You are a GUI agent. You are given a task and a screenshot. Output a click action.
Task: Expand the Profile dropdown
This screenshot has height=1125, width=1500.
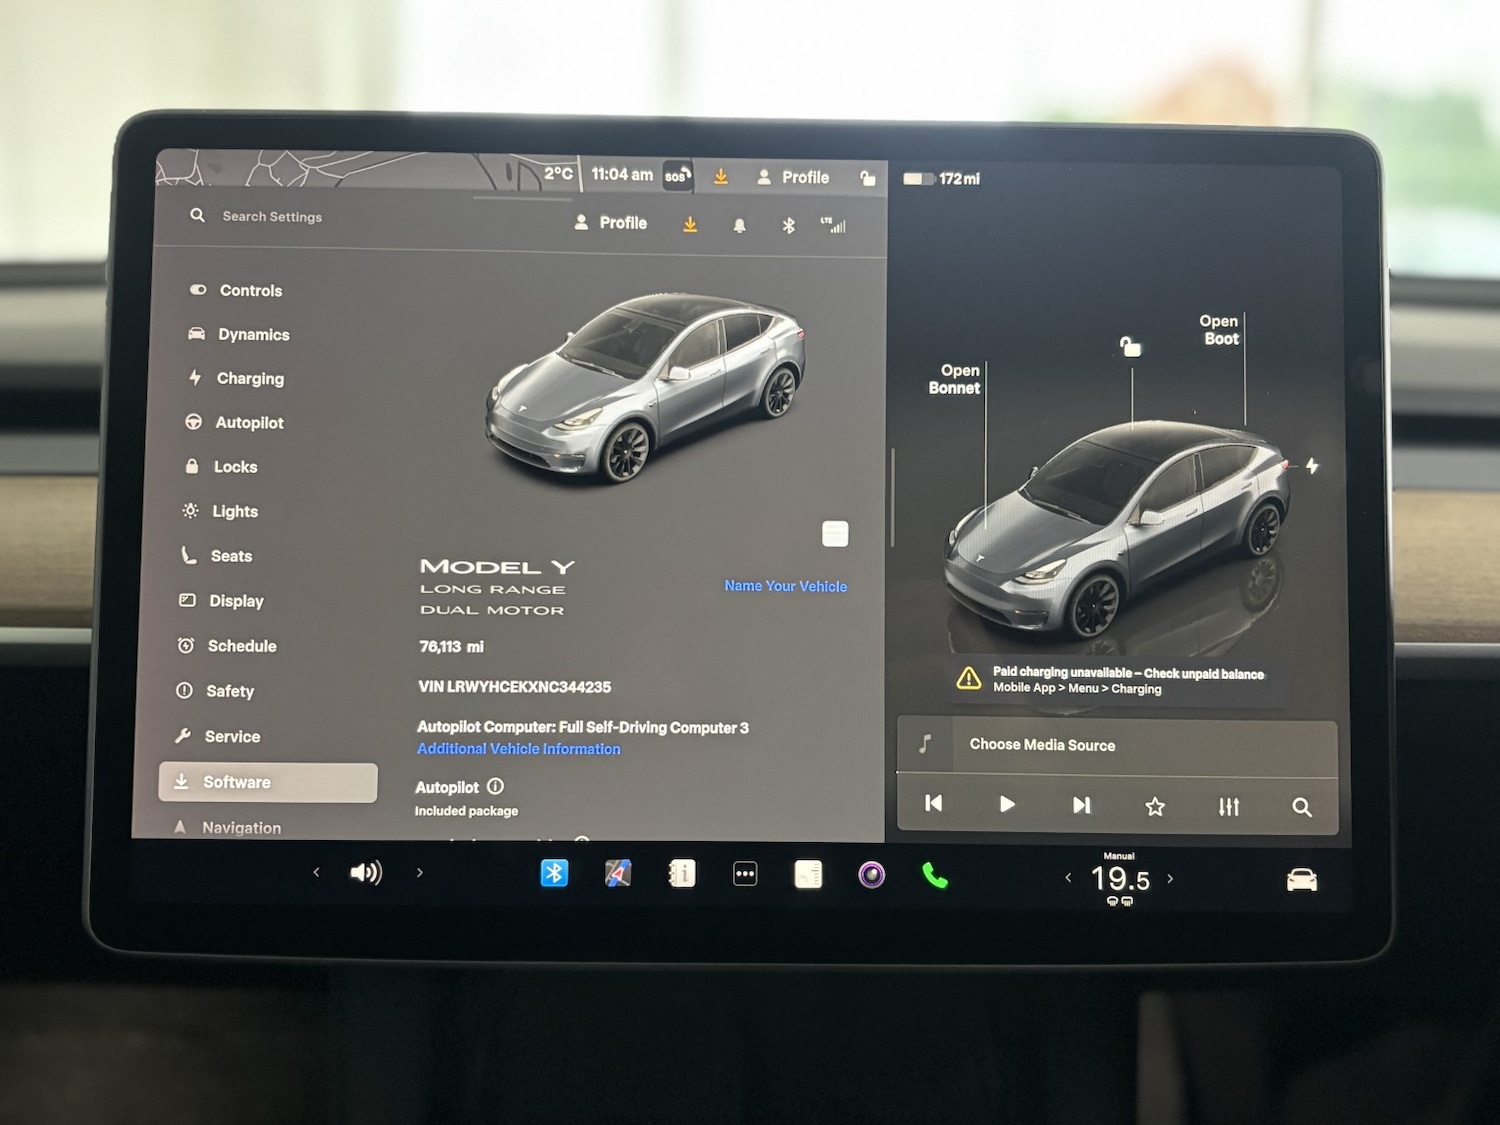point(611,222)
